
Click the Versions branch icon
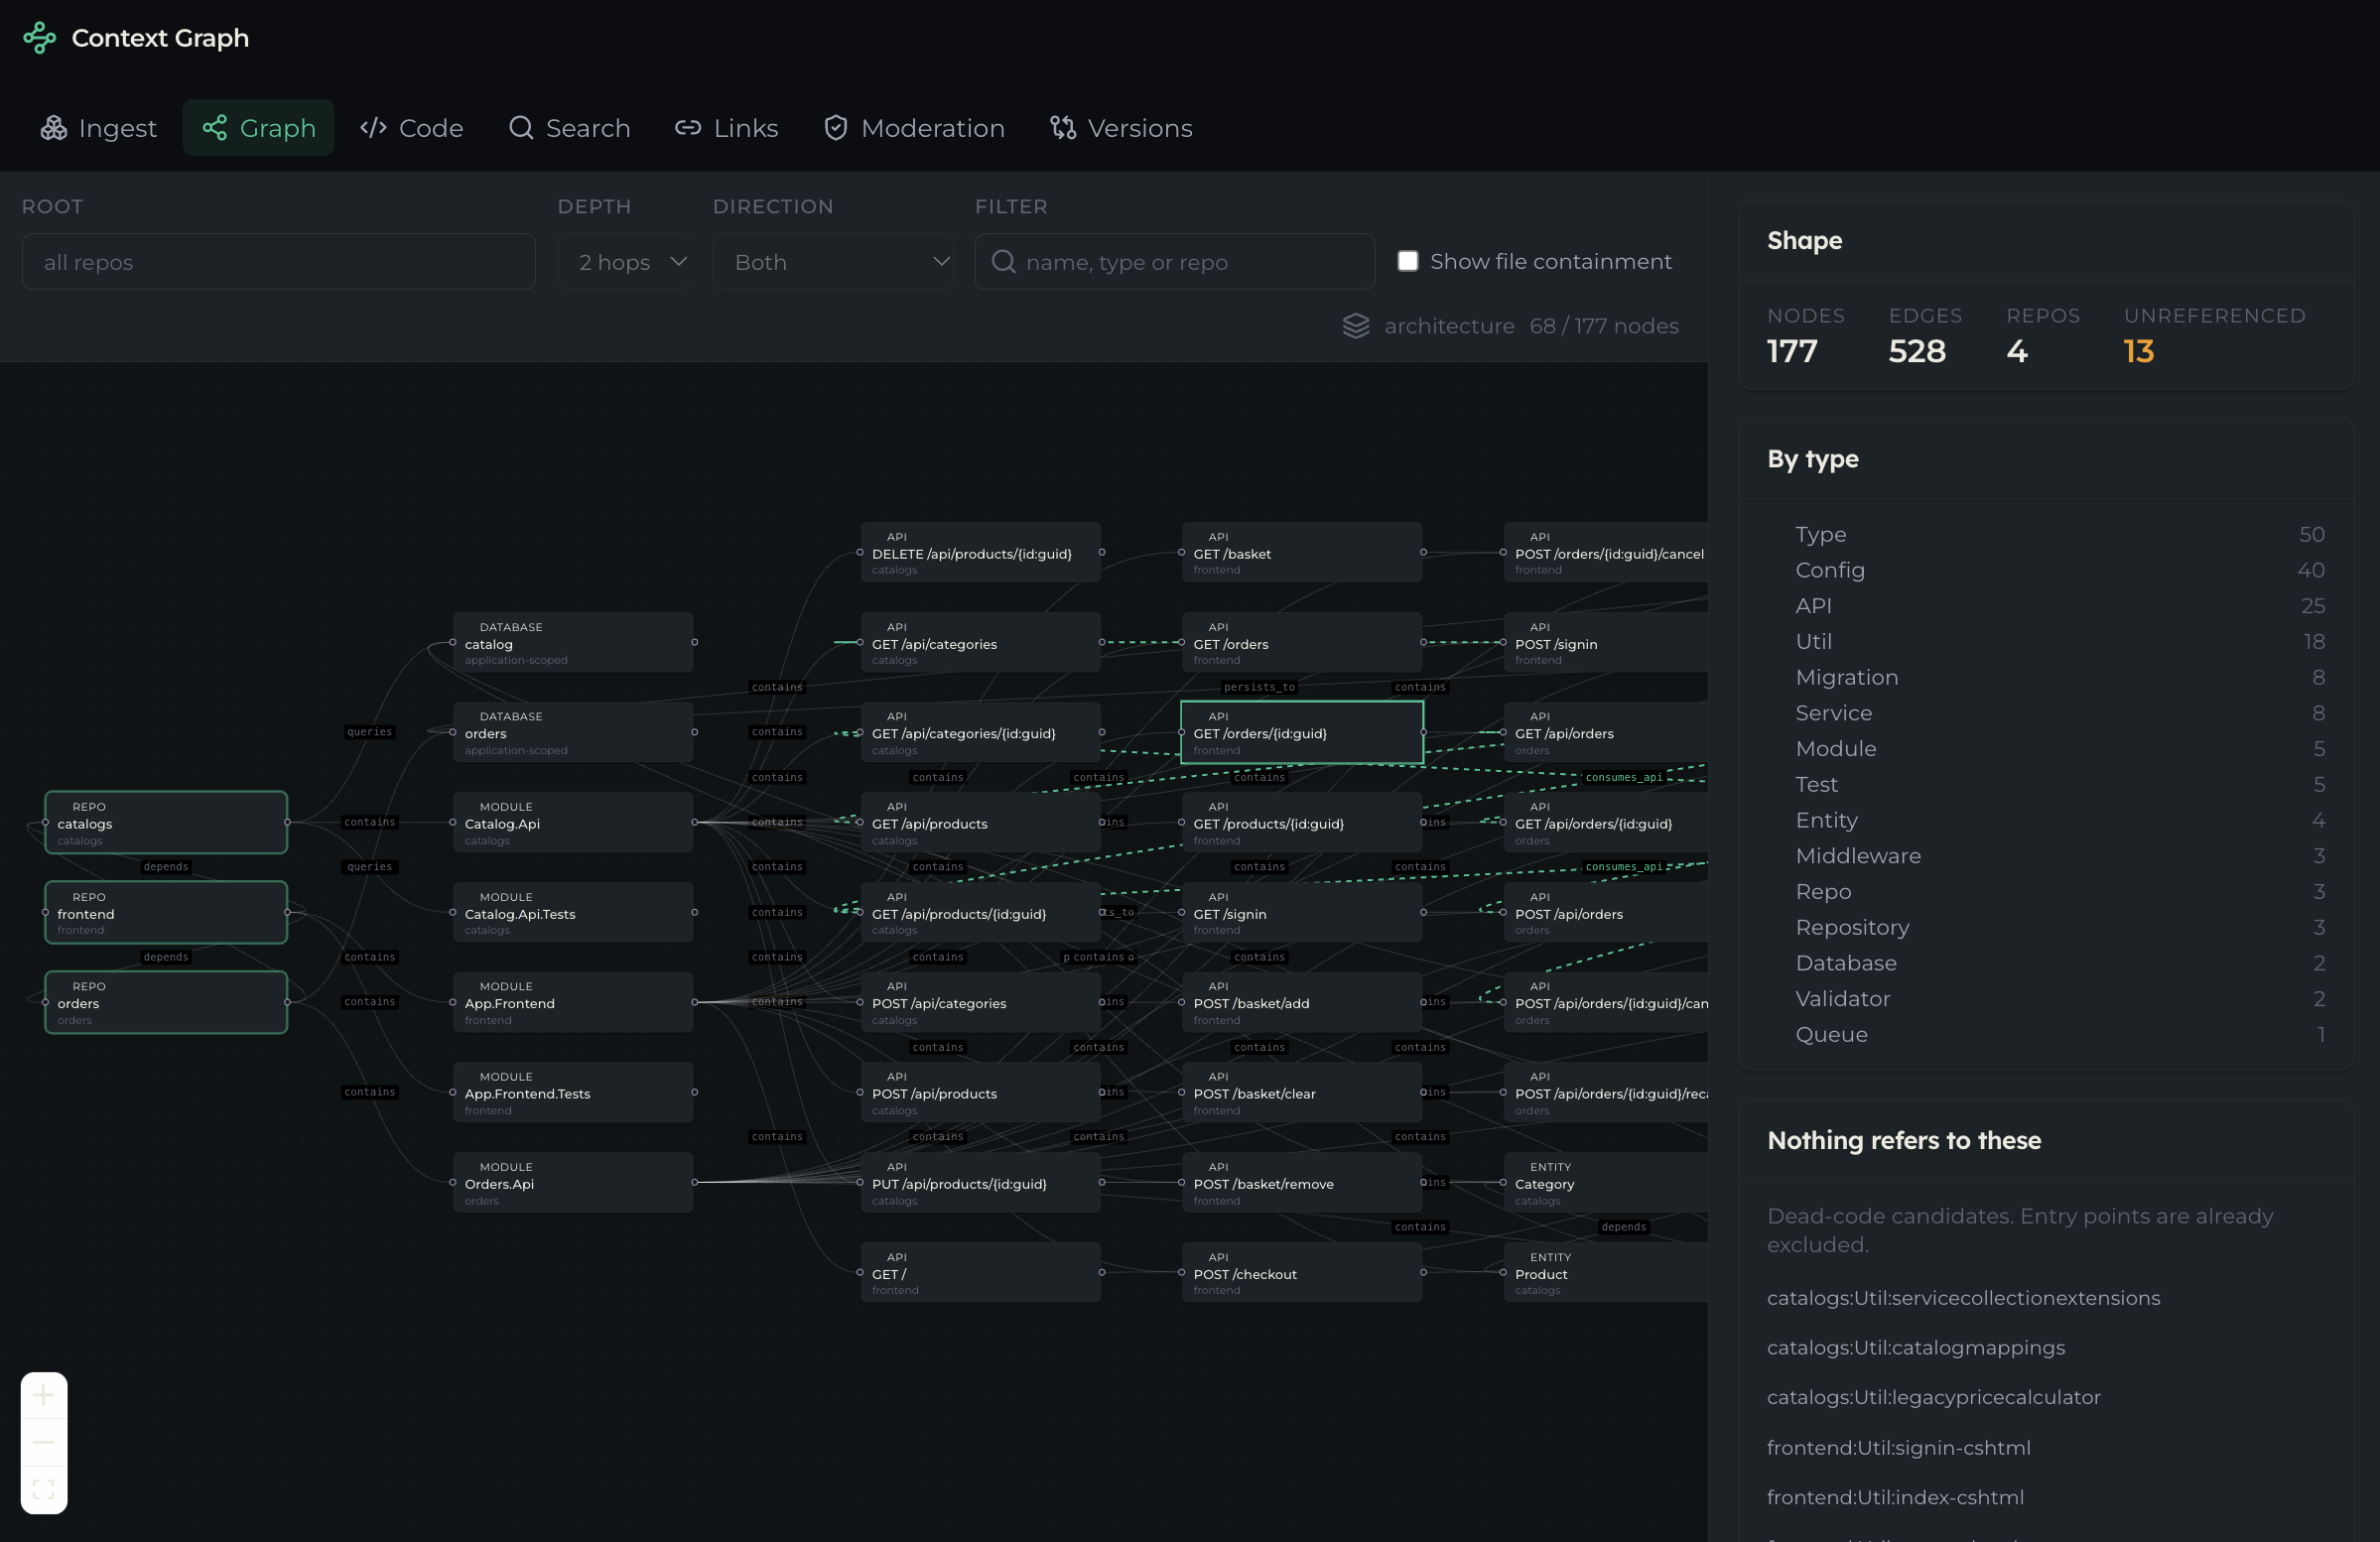(x=1062, y=128)
